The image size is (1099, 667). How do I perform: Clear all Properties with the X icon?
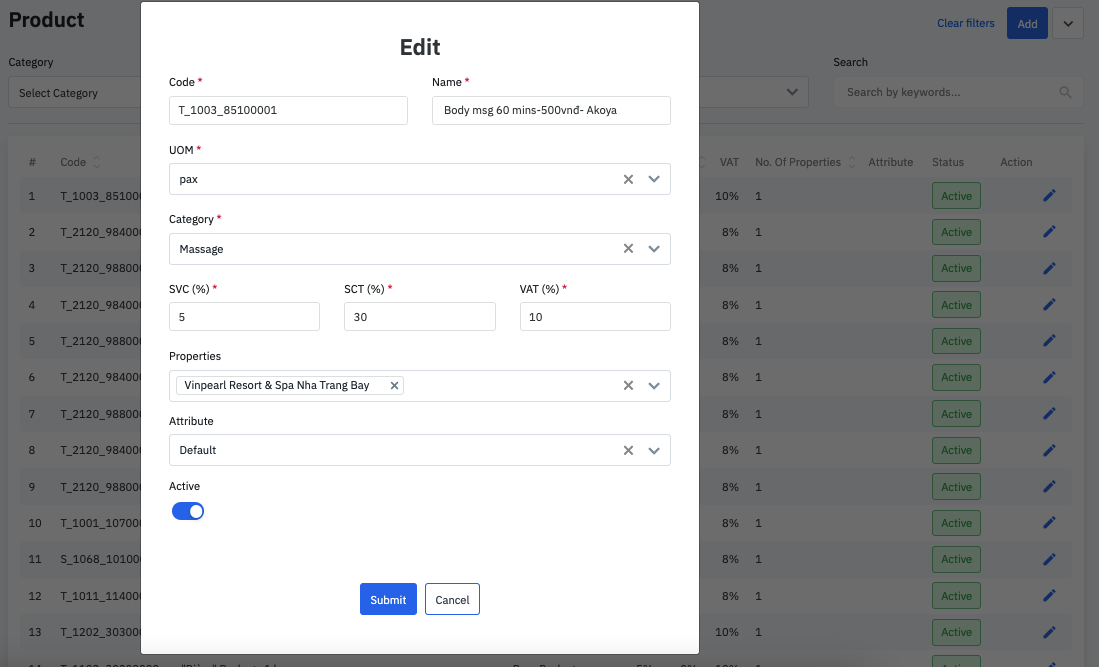(628, 386)
